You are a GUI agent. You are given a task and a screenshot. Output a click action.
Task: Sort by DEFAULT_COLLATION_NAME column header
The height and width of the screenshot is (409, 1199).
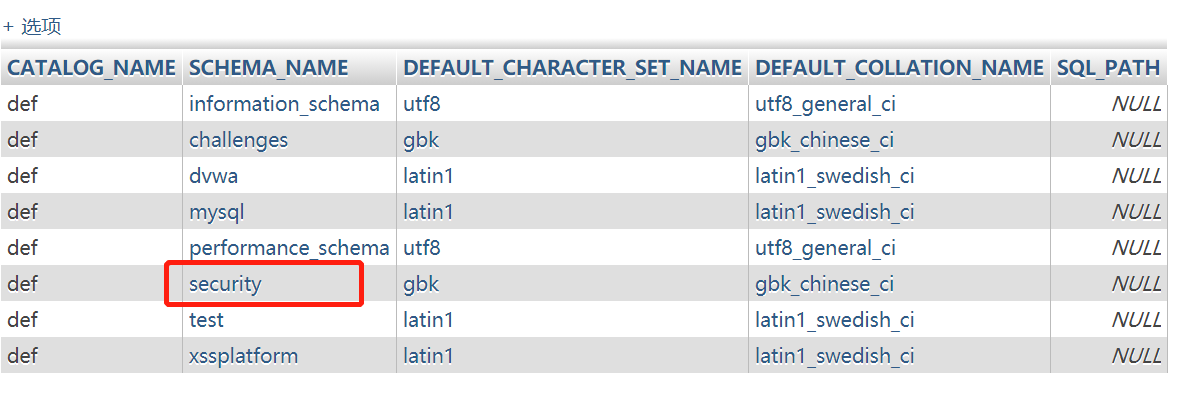coord(899,68)
